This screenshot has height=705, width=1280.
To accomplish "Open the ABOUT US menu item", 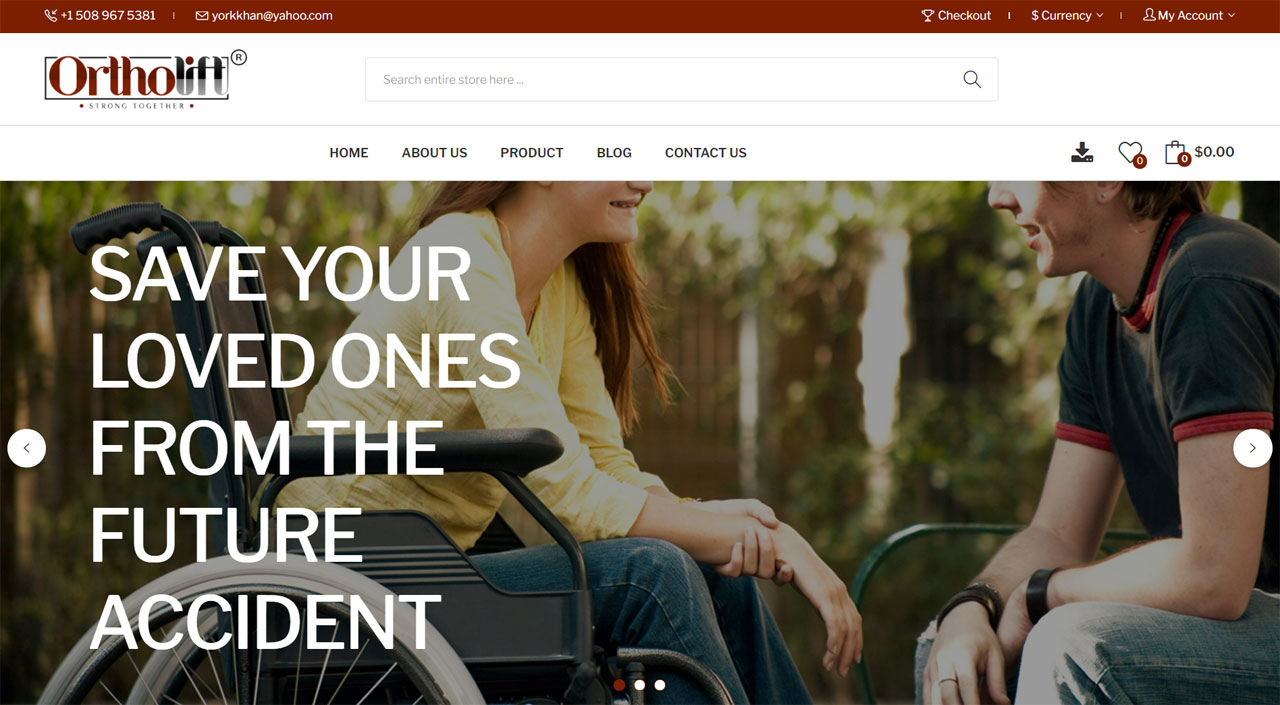I will pyautogui.click(x=434, y=153).
